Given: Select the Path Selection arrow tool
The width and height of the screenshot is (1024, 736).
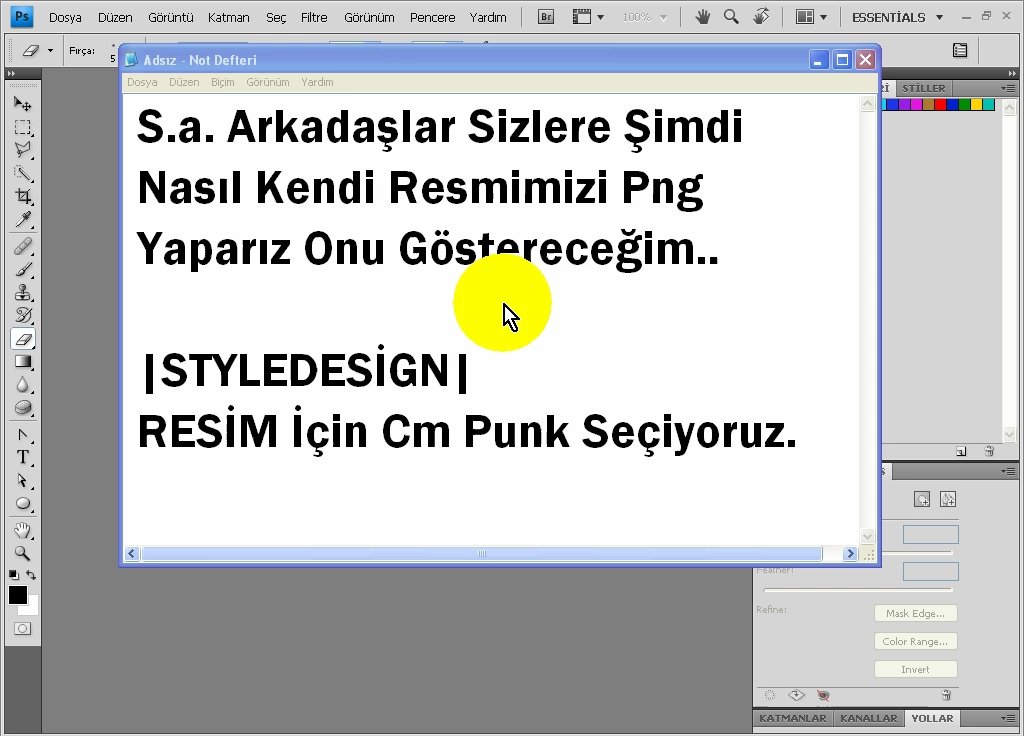Looking at the screenshot, I should point(23,481).
